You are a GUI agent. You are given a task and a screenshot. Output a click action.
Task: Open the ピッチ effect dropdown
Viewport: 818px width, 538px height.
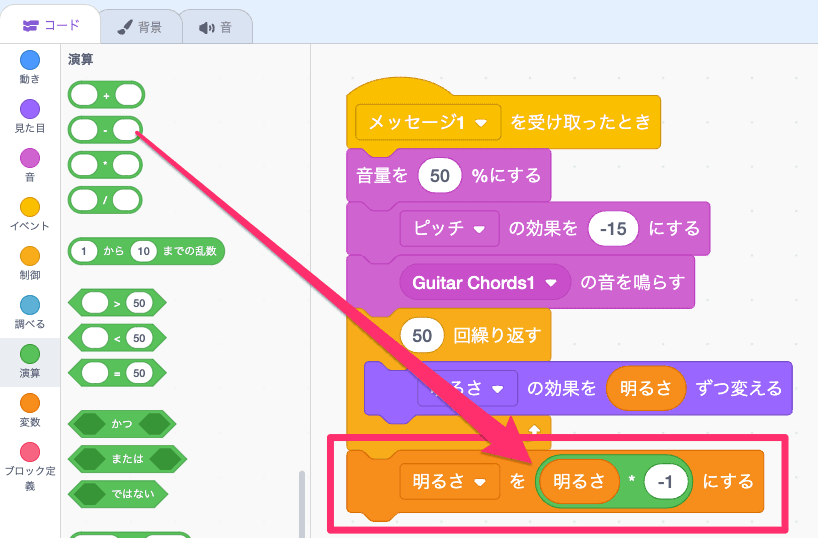(x=449, y=228)
